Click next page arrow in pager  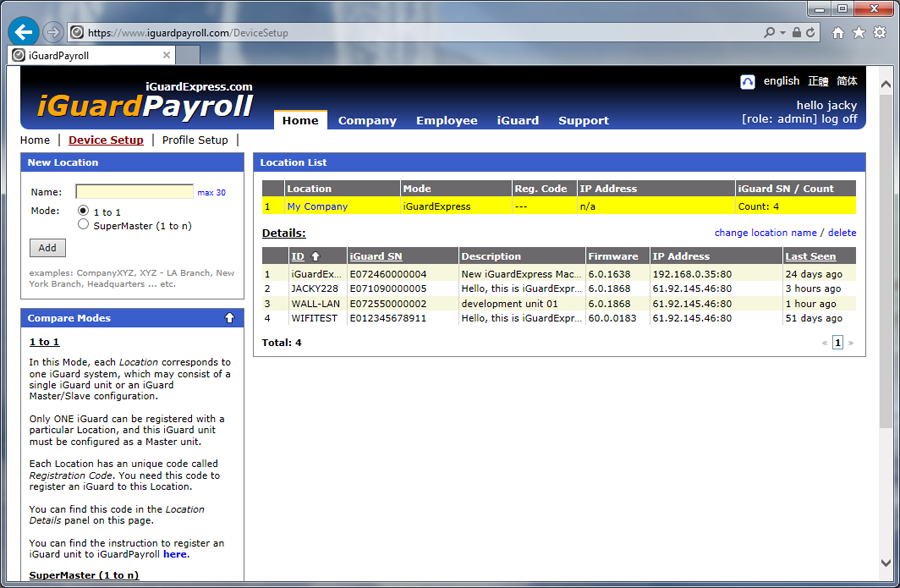851,343
